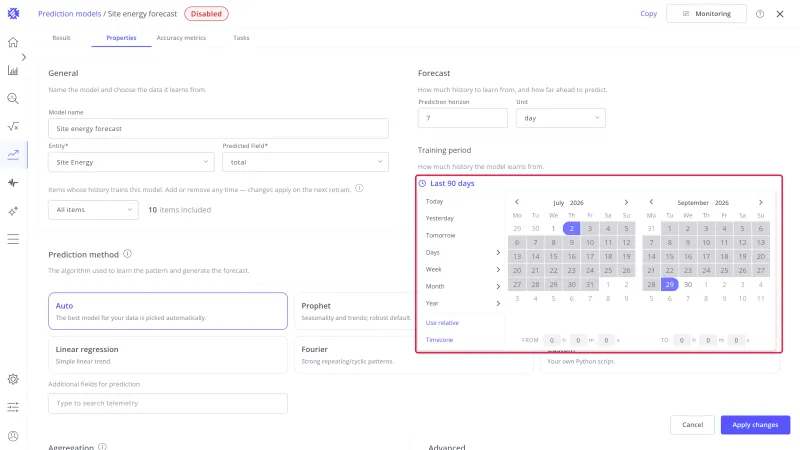Open the Tasks tab

click(241, 38)
